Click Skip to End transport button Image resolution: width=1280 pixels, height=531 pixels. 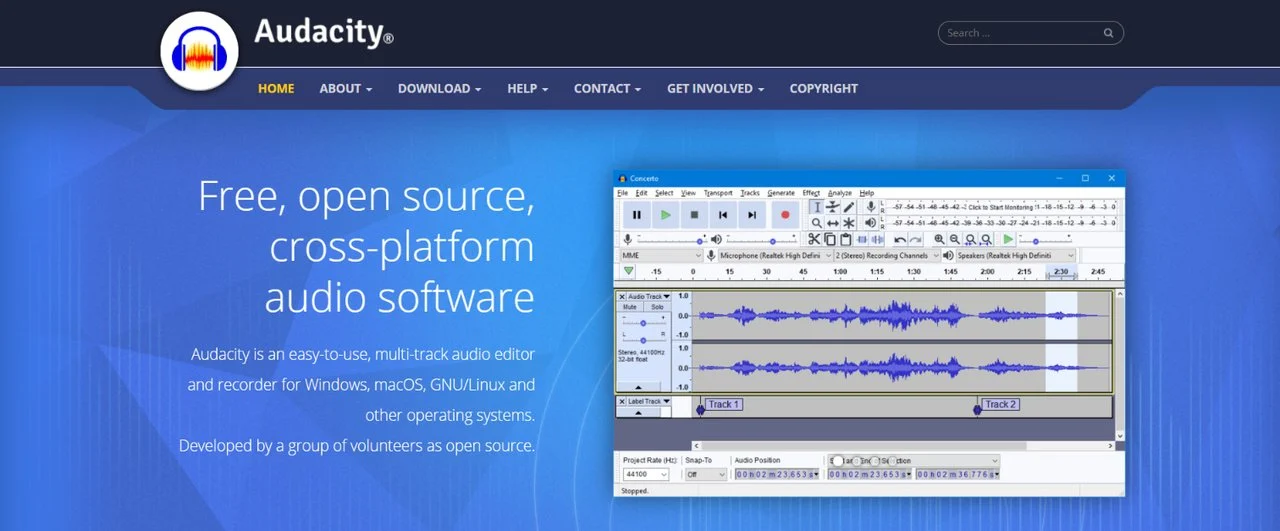tap(752, 215)
